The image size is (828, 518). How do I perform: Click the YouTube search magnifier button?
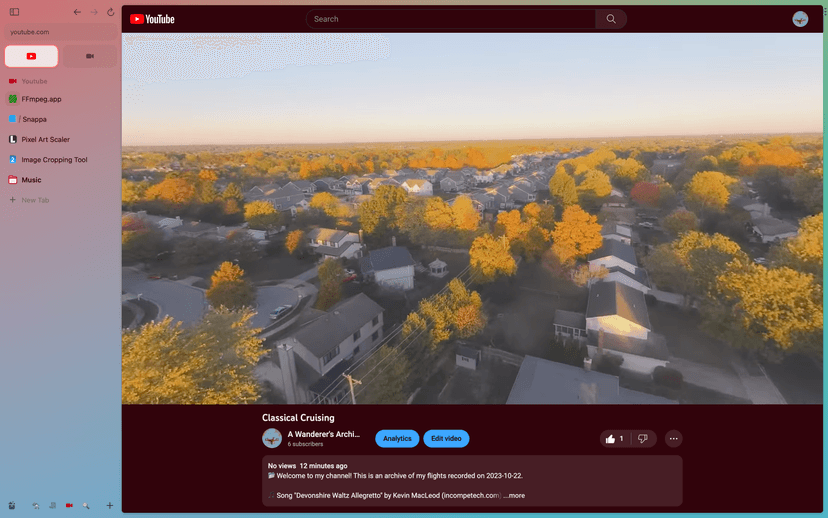click(x=611, y=19)
